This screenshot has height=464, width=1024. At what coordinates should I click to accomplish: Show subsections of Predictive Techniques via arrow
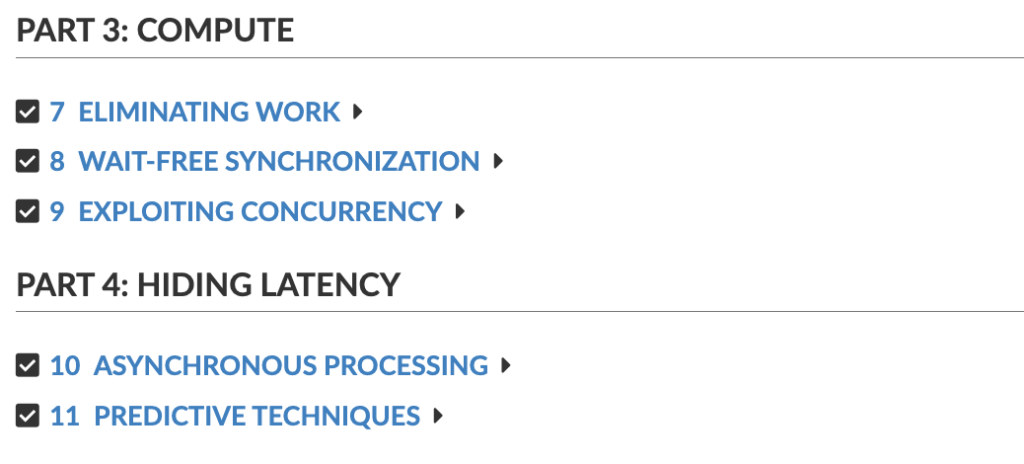pyautogui.click(x=438, y=415)
